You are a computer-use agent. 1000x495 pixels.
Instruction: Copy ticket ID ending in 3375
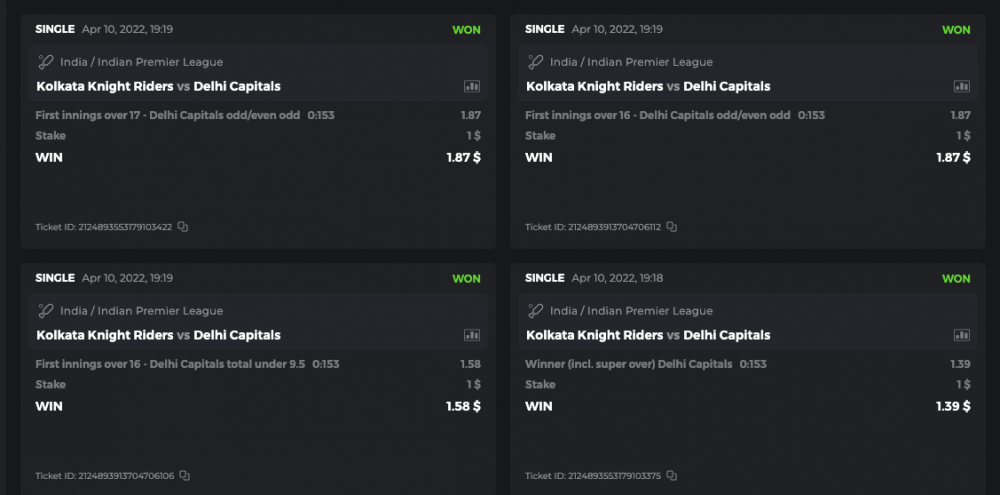(672, 476)
